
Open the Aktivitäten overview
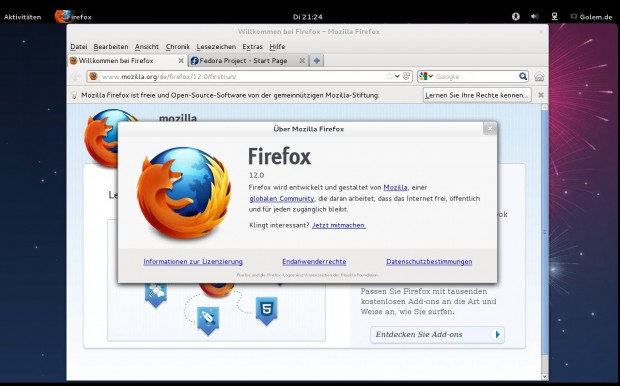[x=23, y=17]
